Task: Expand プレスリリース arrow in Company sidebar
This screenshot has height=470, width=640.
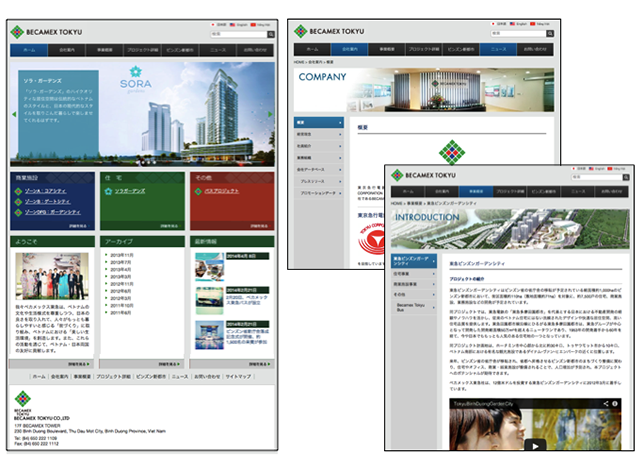Action: coord(340,182)
